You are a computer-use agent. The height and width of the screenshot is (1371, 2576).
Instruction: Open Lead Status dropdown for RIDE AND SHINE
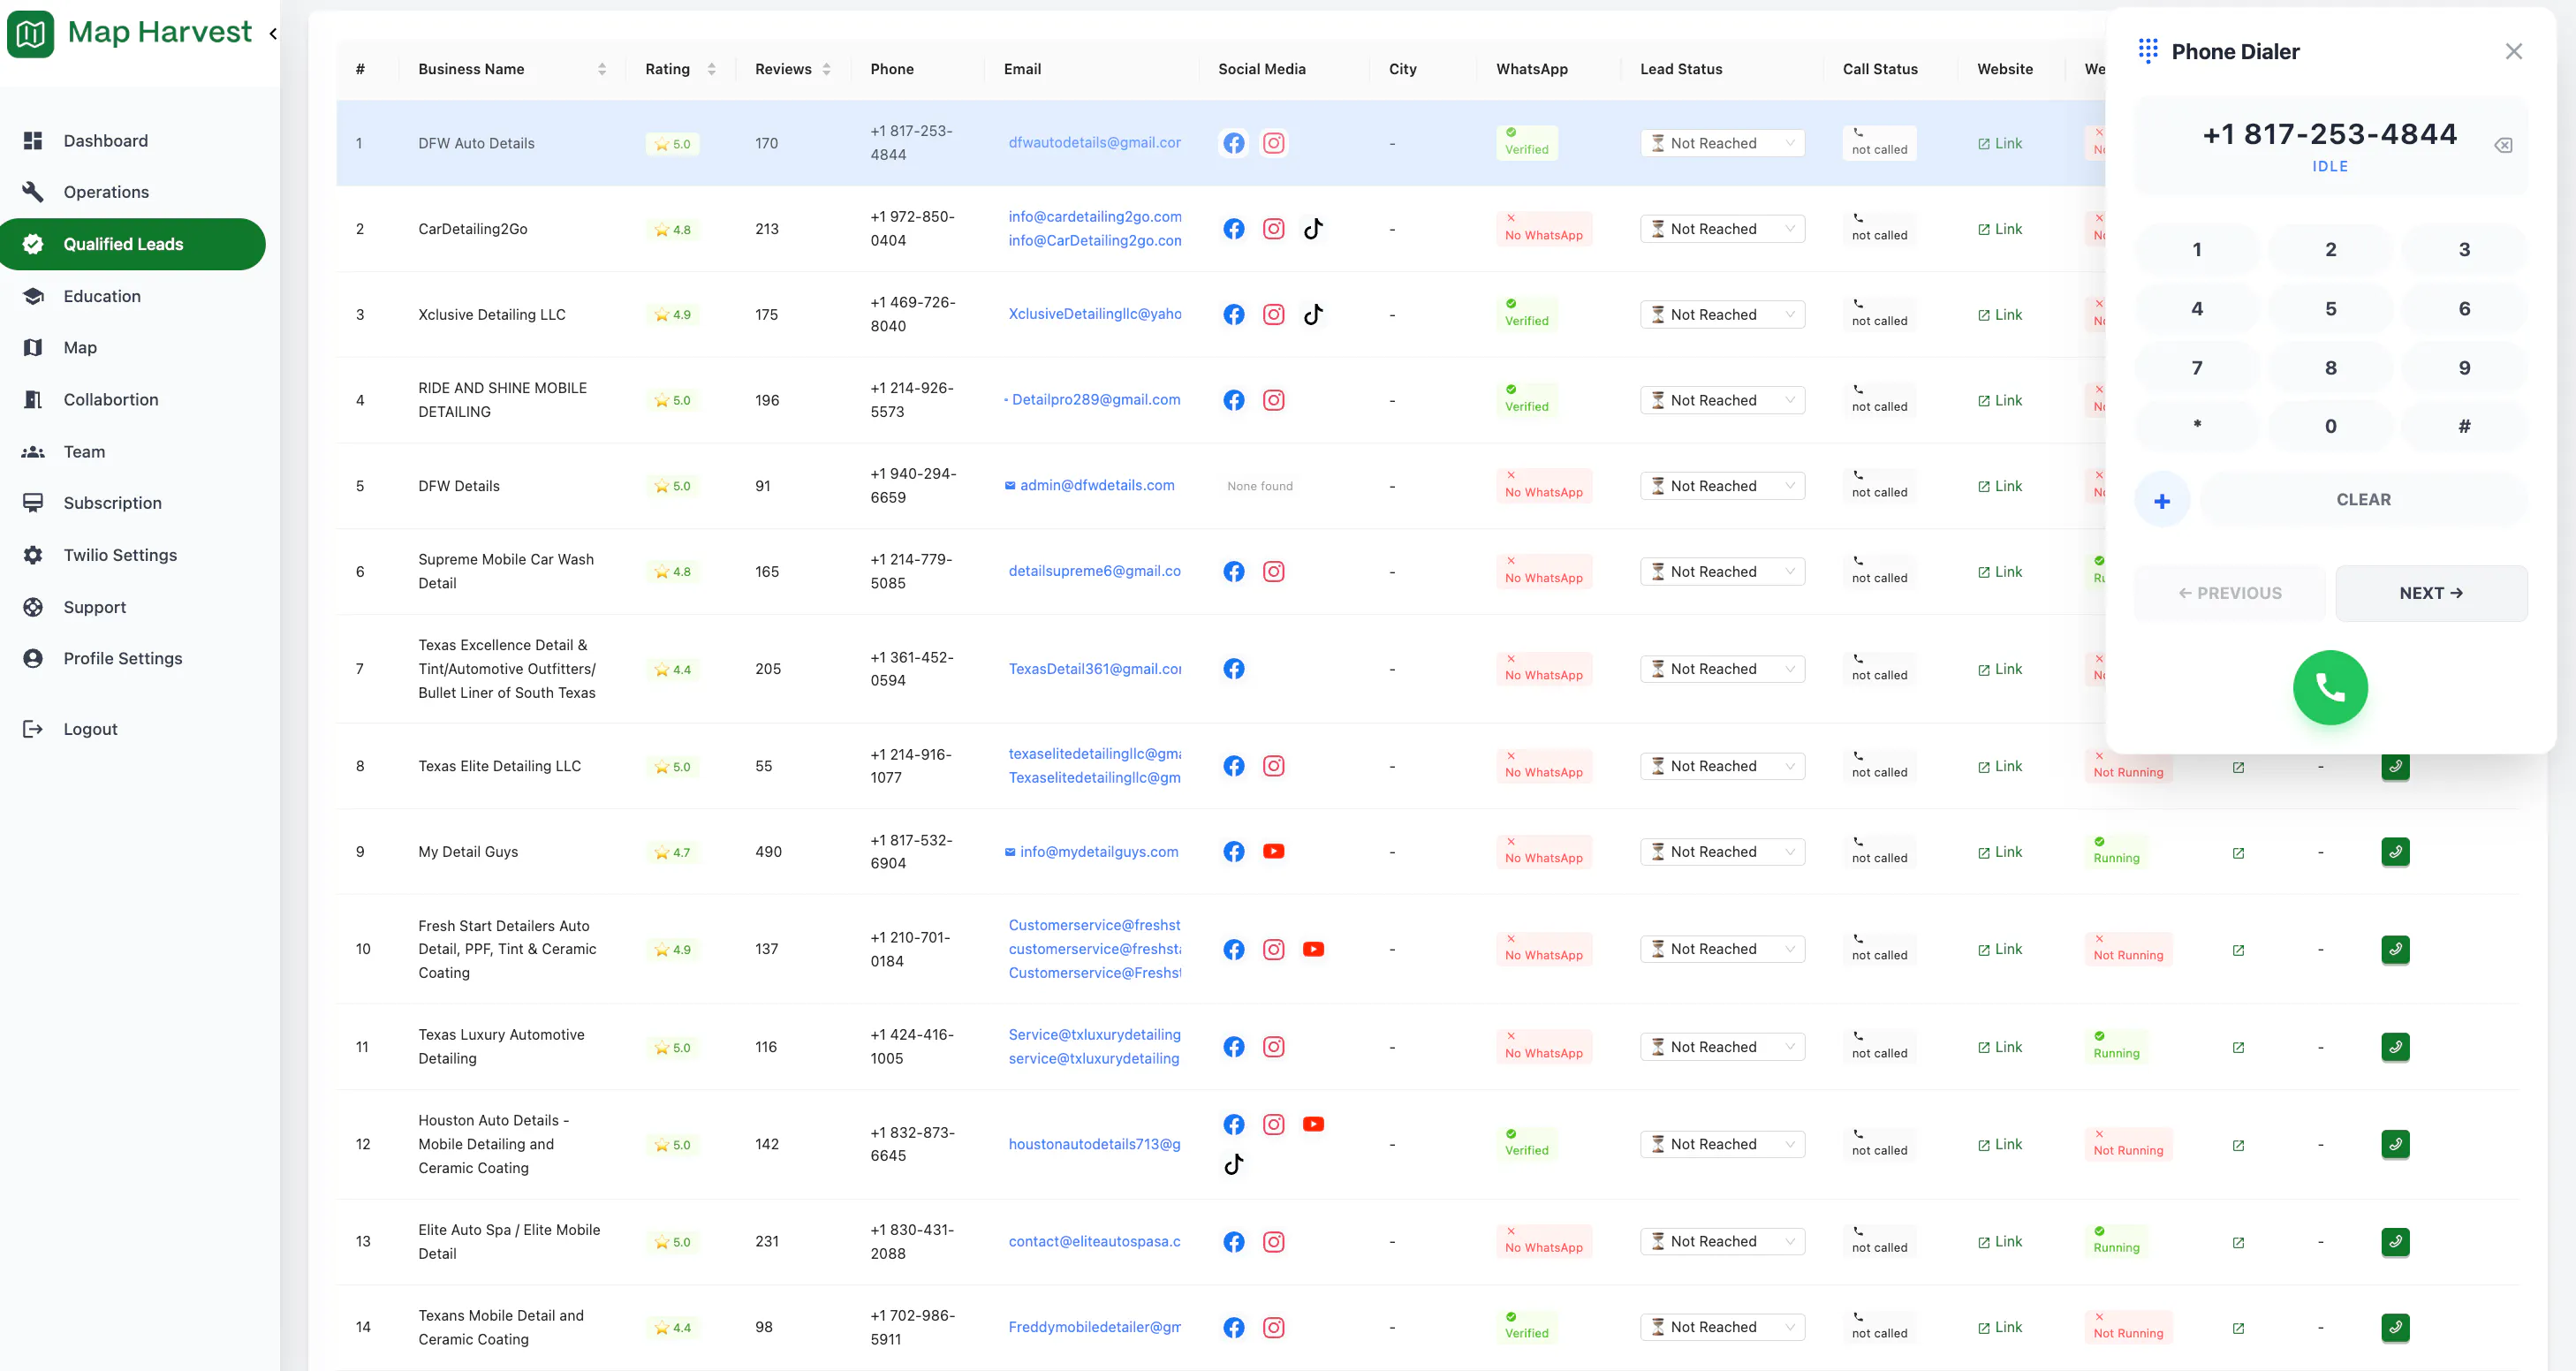coord(1722,400)
